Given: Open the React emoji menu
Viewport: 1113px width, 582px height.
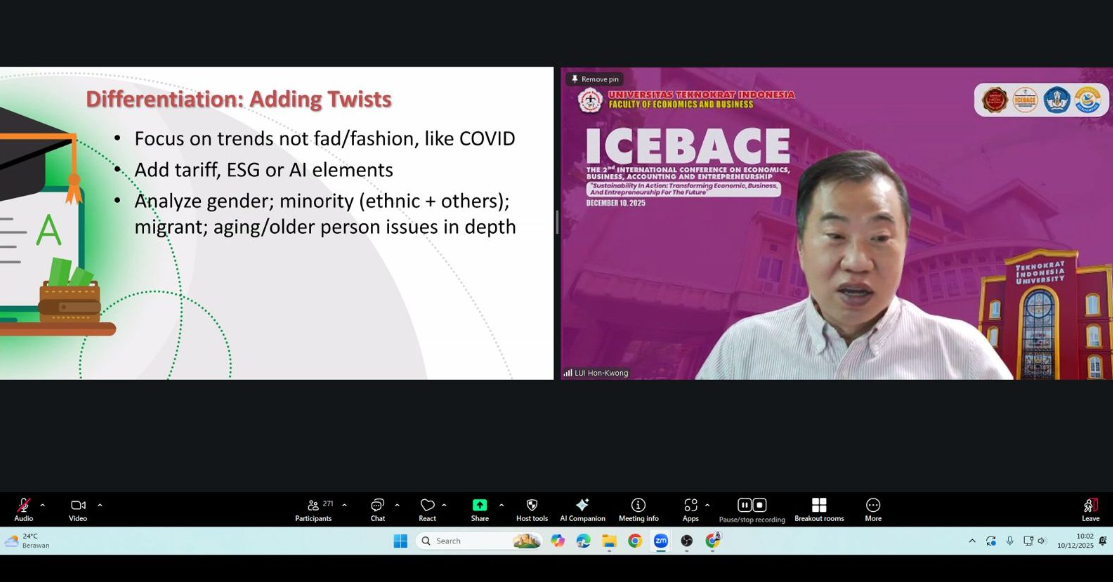Looking at the screenshot, I should tap(427, 506).
